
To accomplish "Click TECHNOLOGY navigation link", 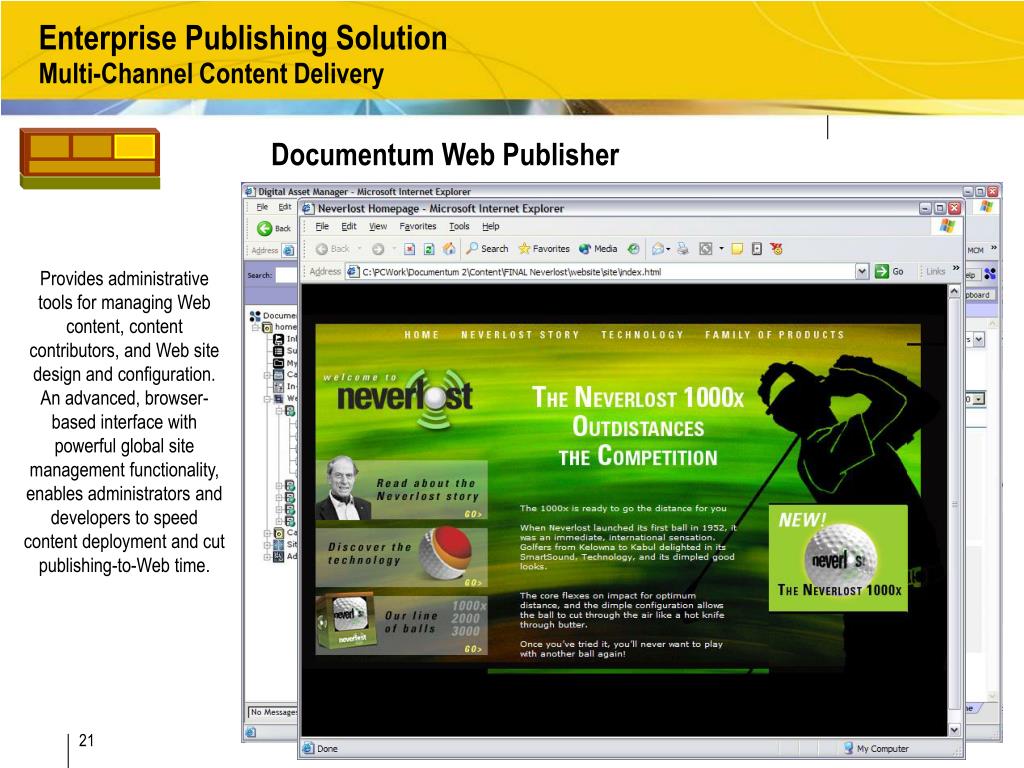I will [x=642, y=334].
